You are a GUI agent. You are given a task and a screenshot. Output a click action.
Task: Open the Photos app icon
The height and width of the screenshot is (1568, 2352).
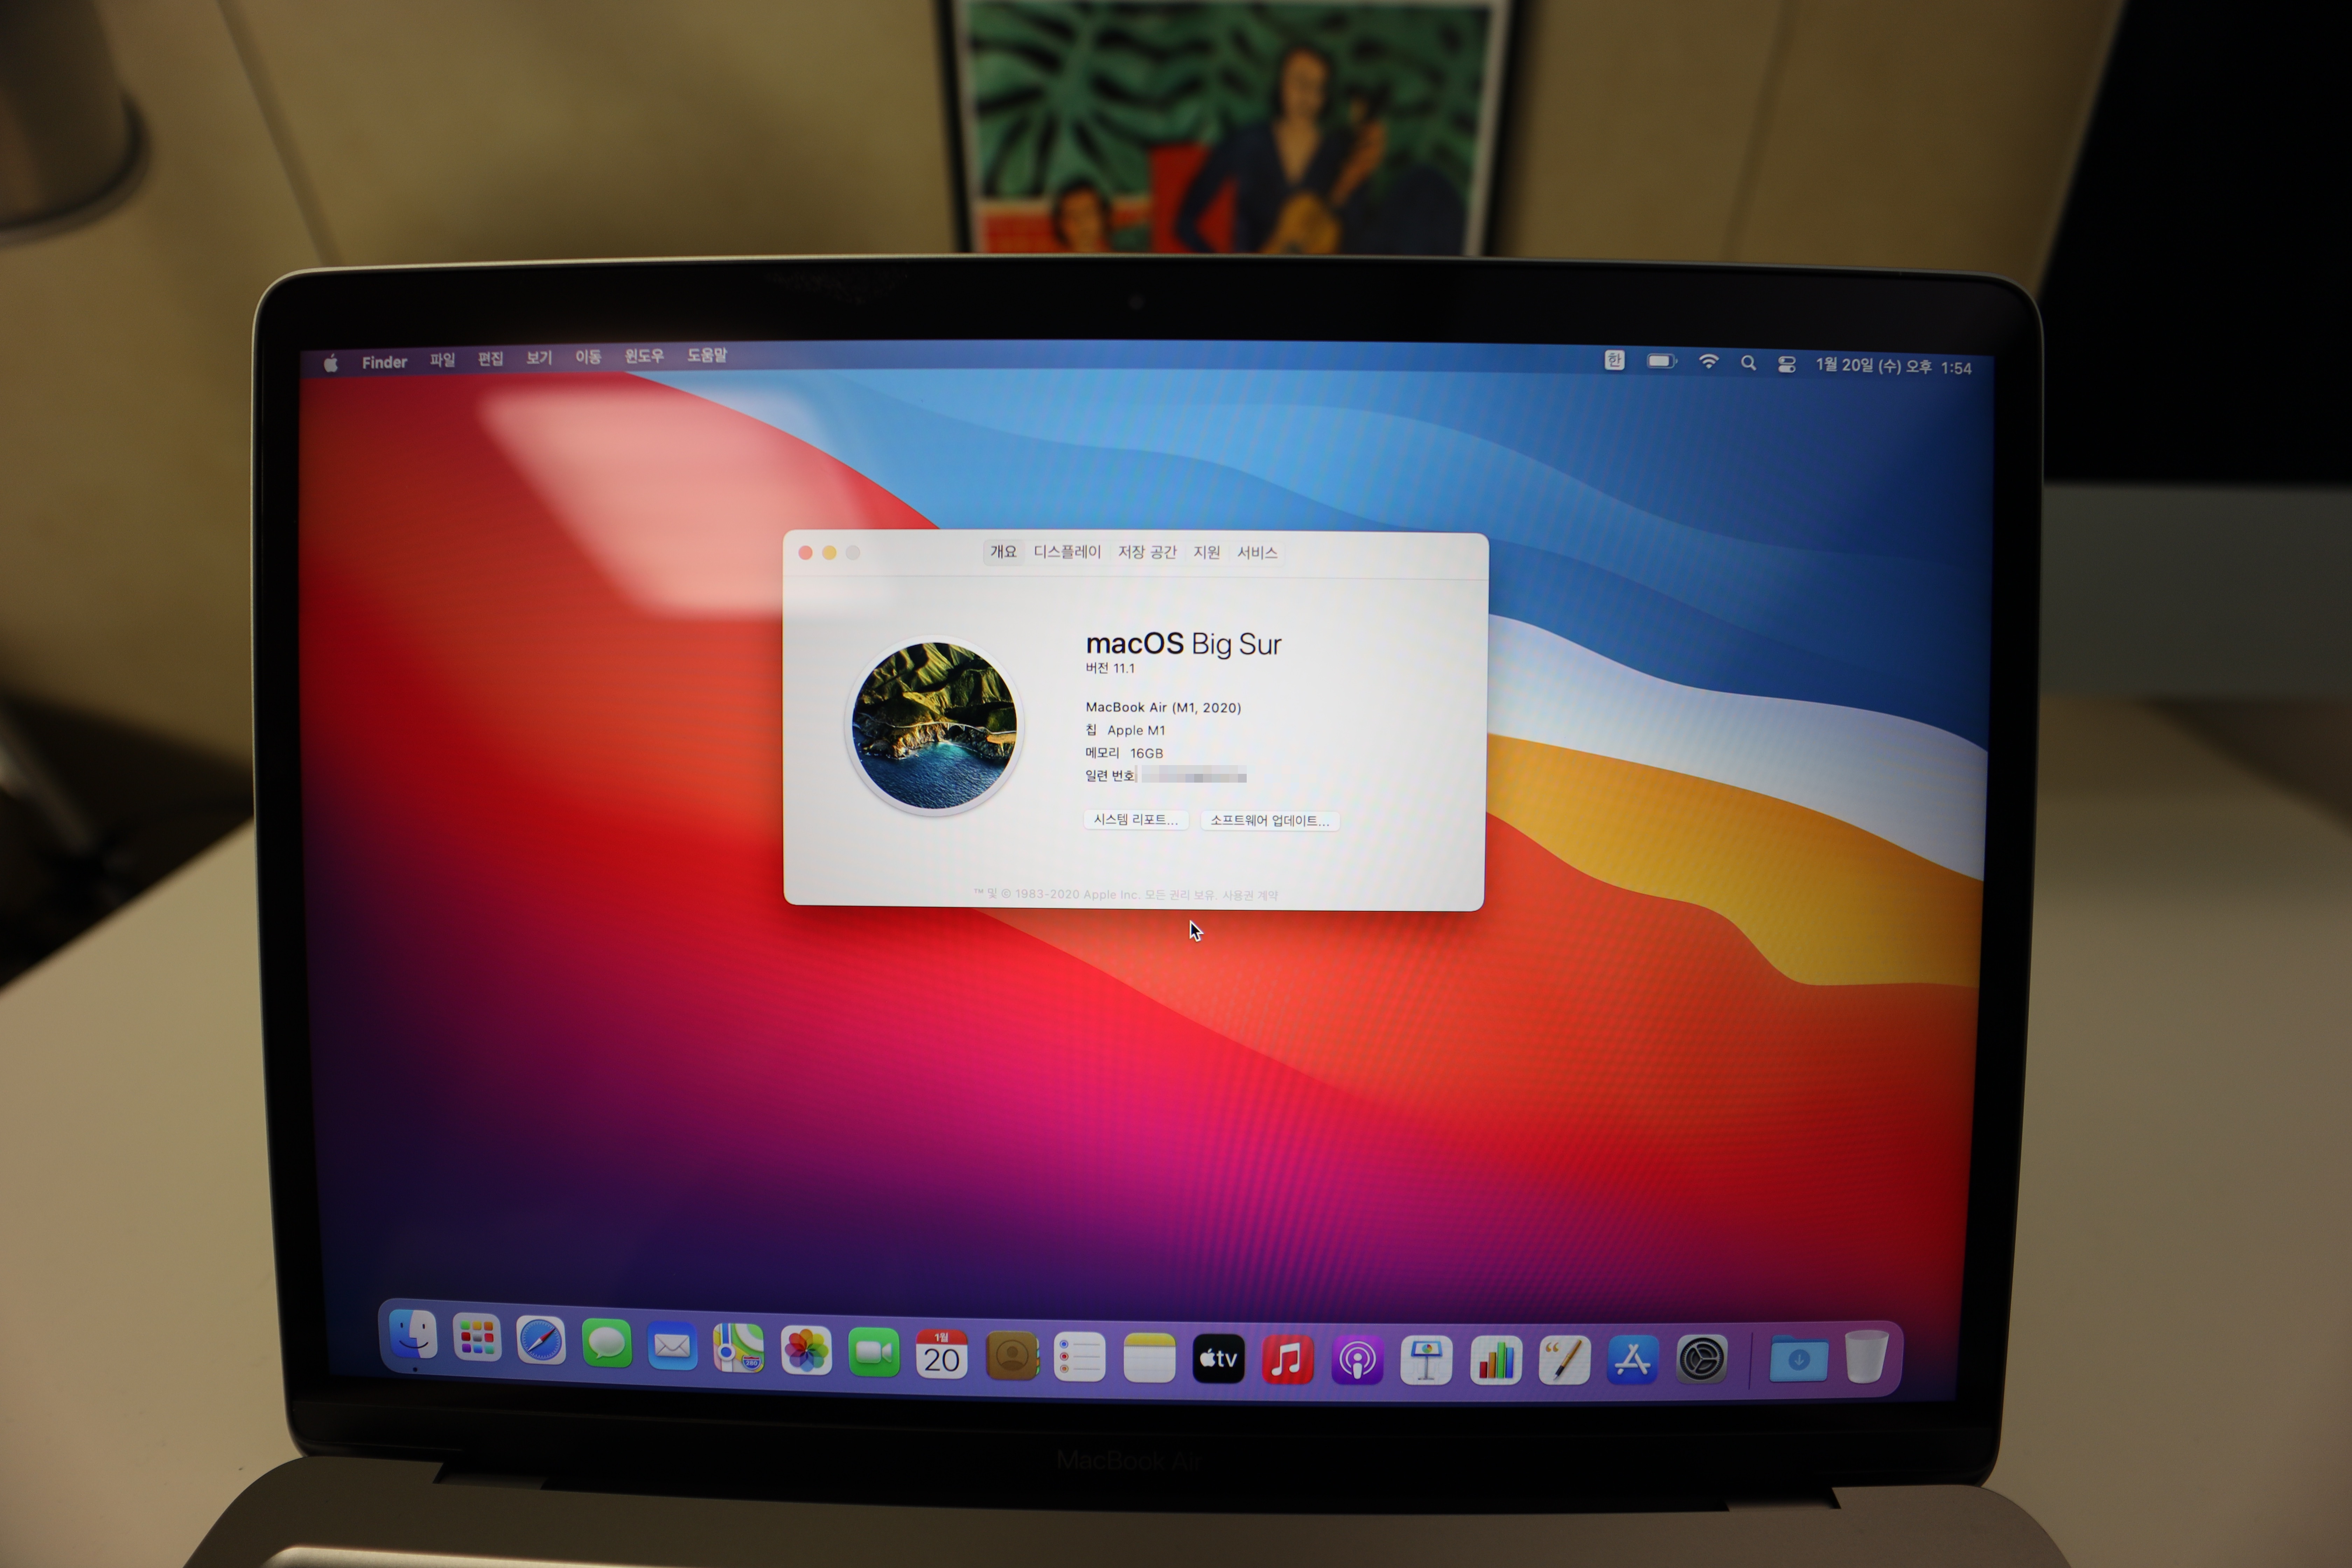[806, 1350]
